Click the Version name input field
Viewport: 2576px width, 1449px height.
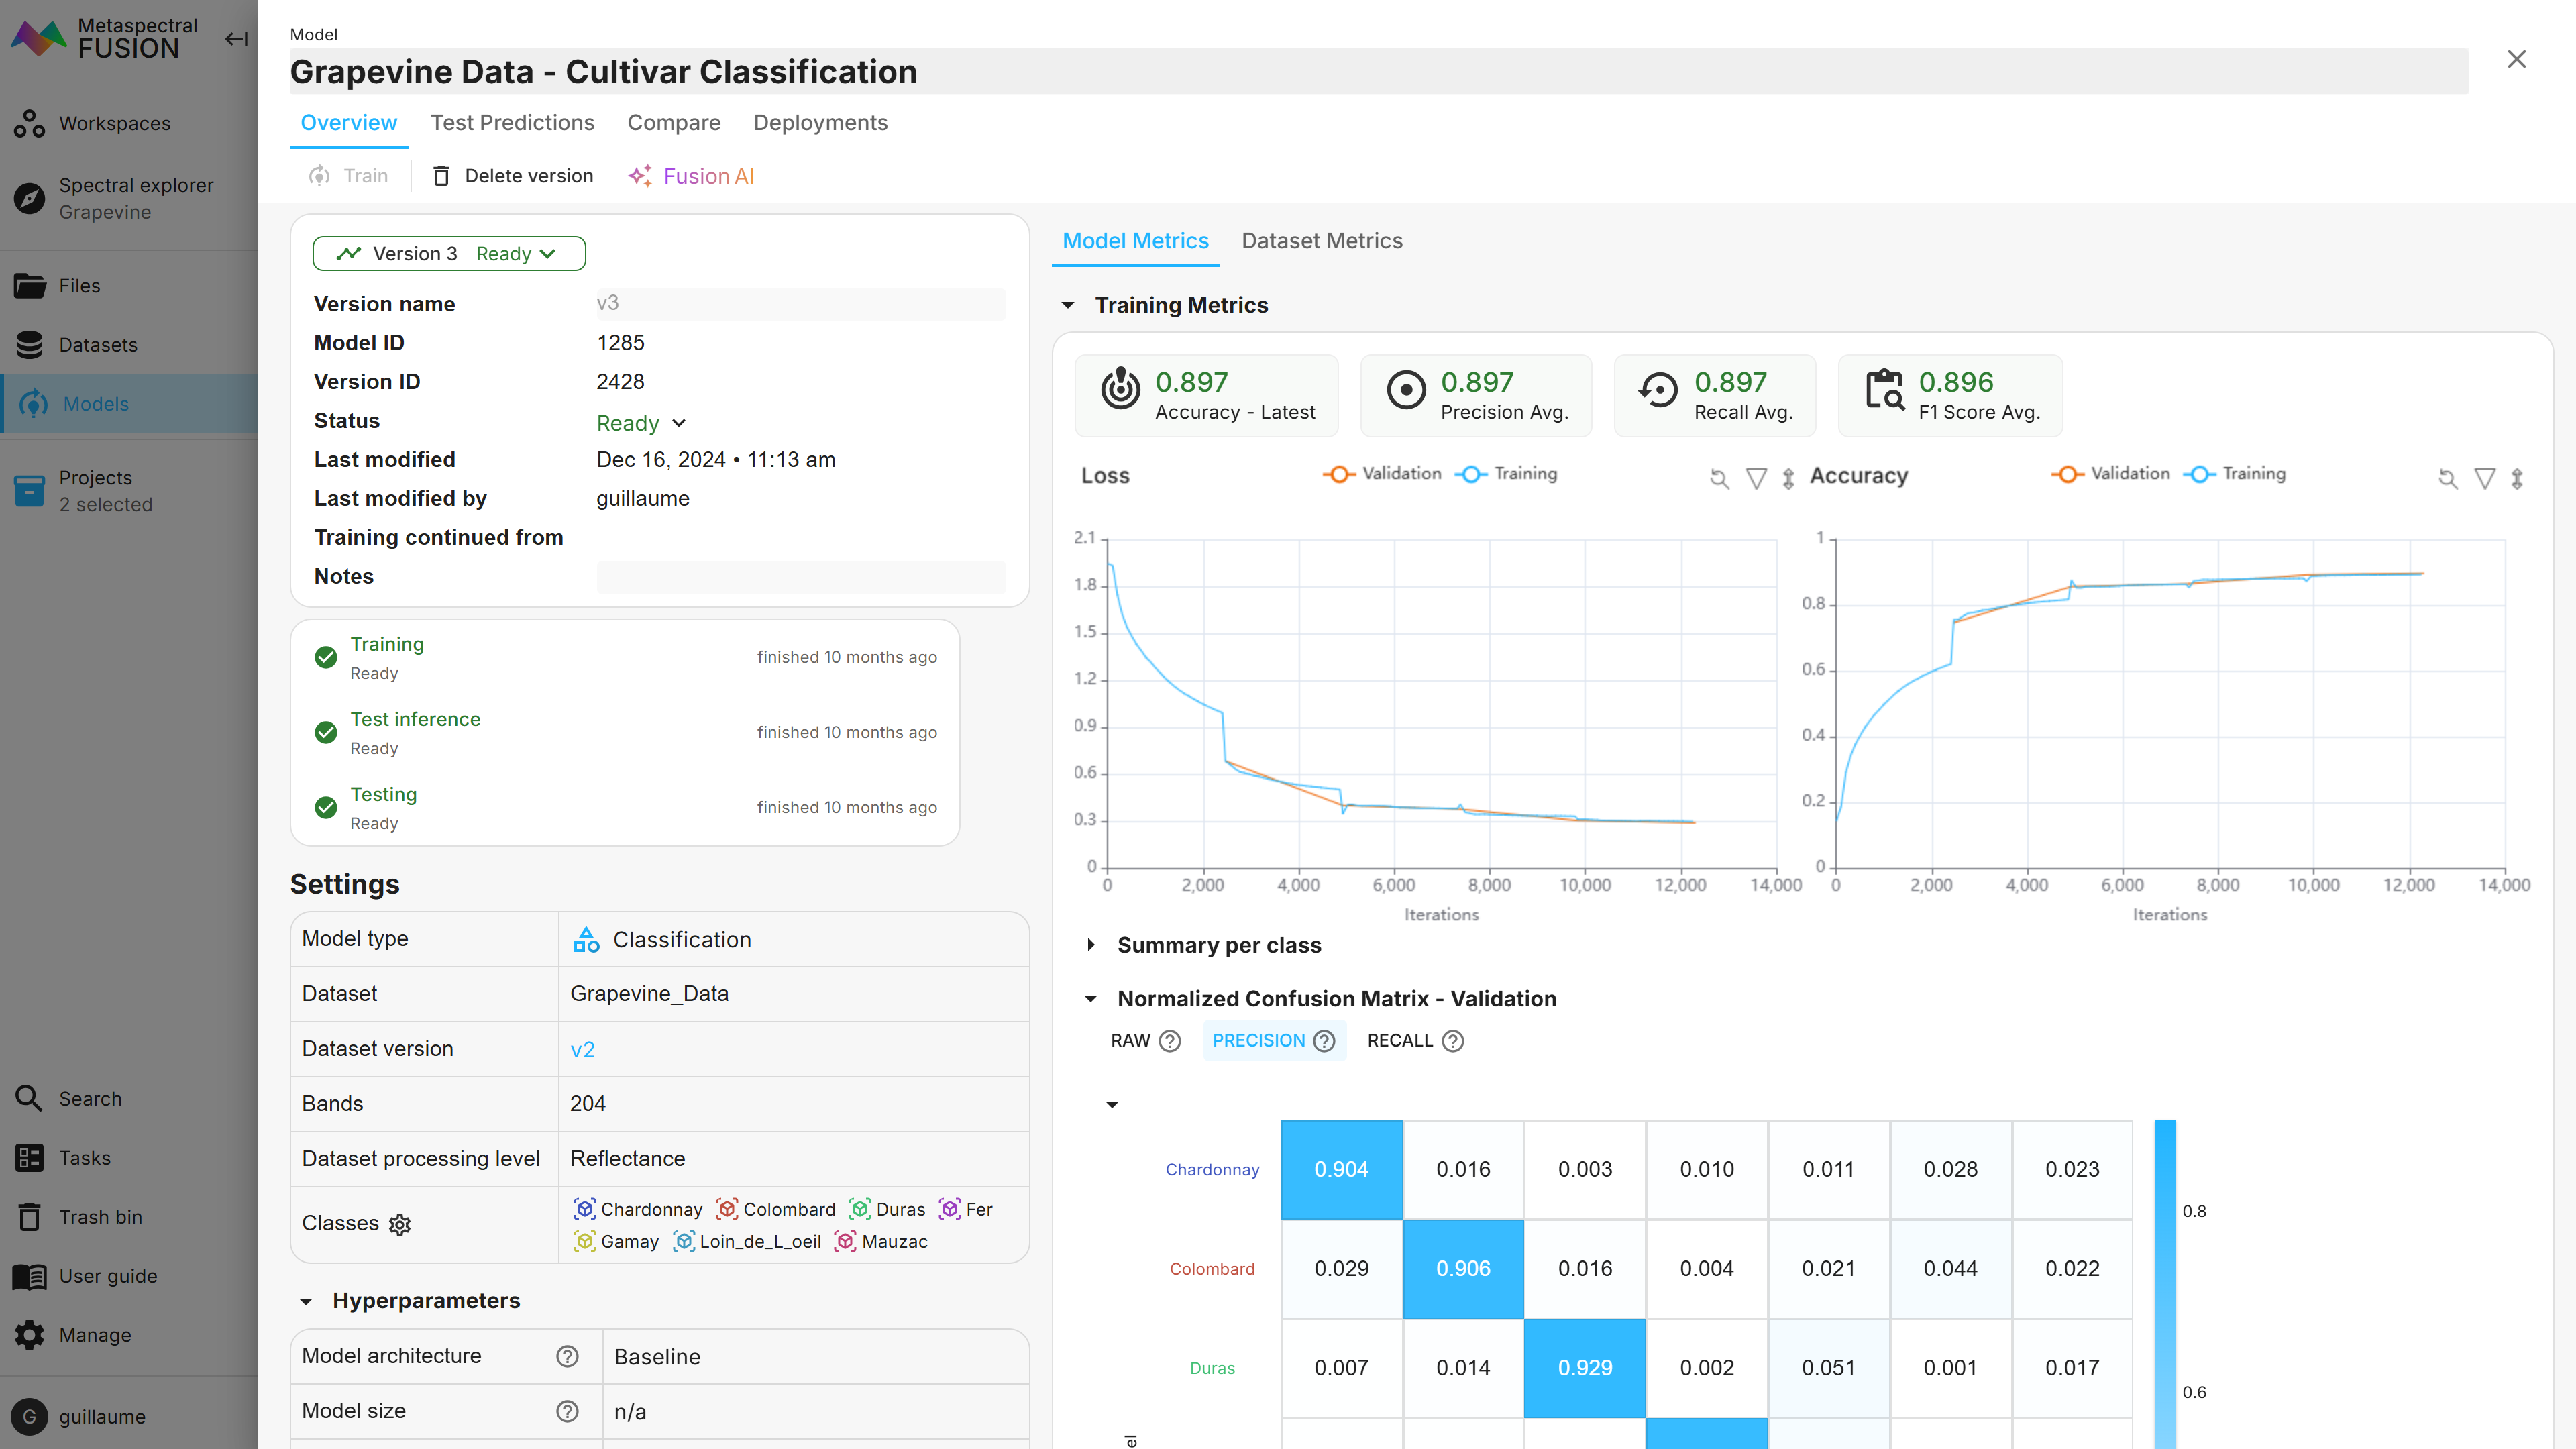click(800, 304)
